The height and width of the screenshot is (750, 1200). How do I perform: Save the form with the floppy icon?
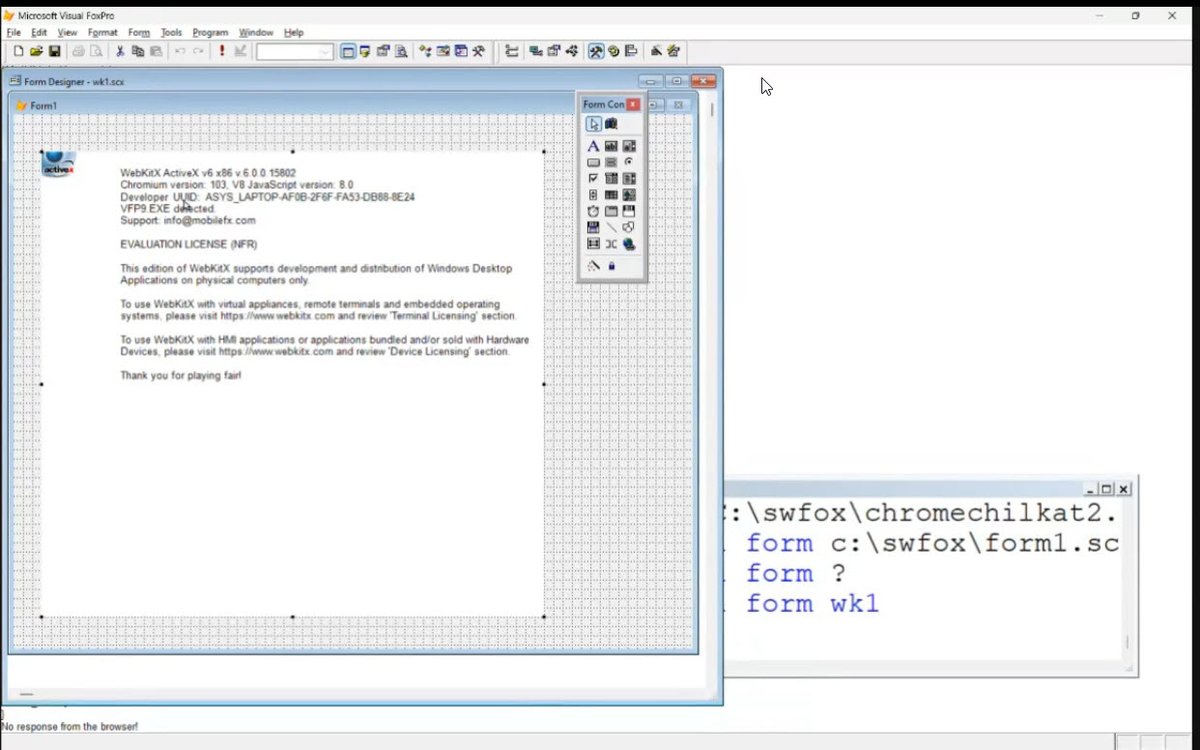[x=54, y=51]
